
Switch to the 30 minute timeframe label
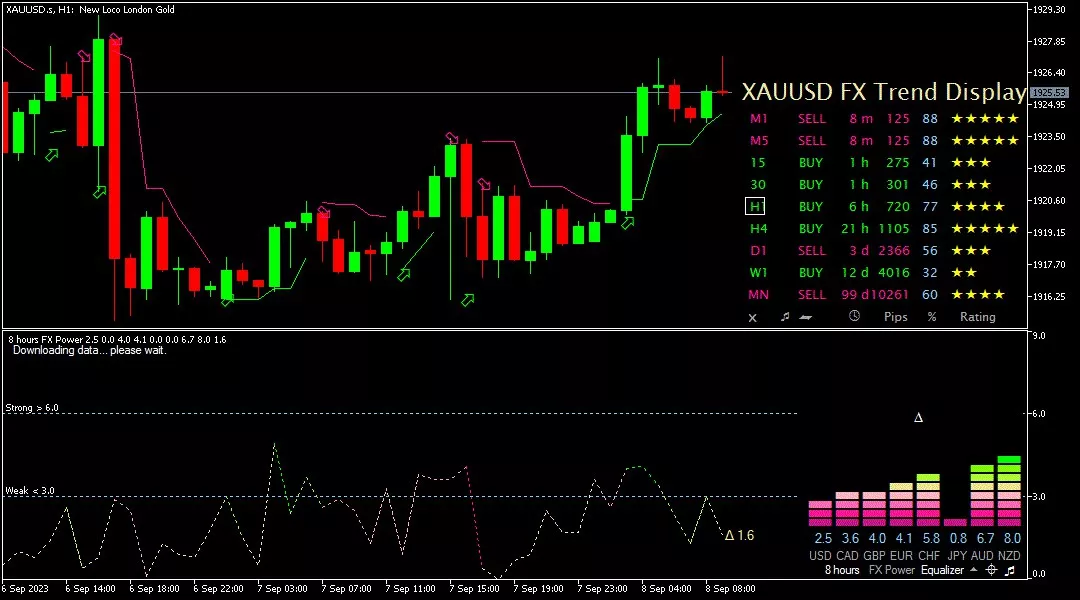click(758, 185)
